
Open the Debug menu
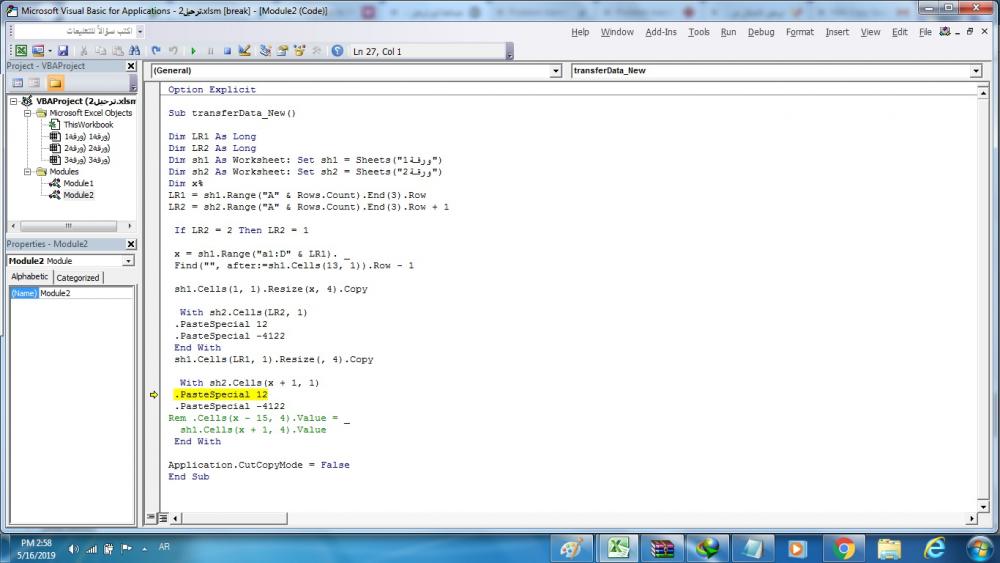(761, 32)
